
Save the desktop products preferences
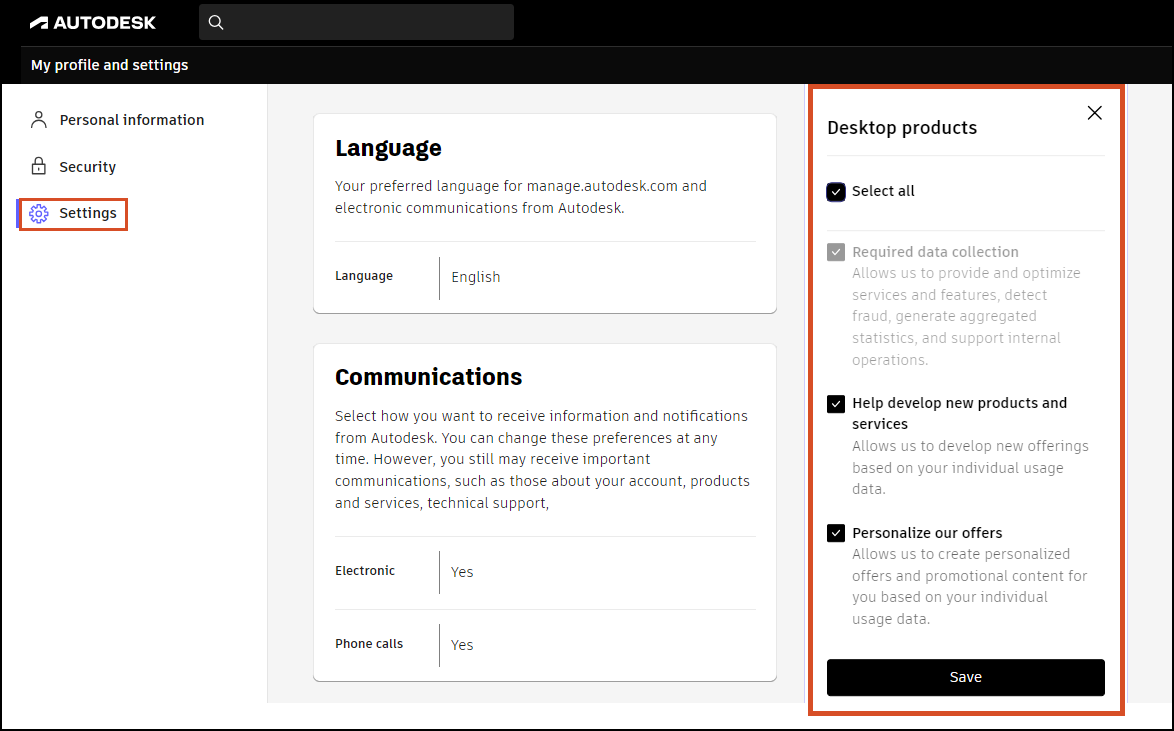[x=966, y=677]
